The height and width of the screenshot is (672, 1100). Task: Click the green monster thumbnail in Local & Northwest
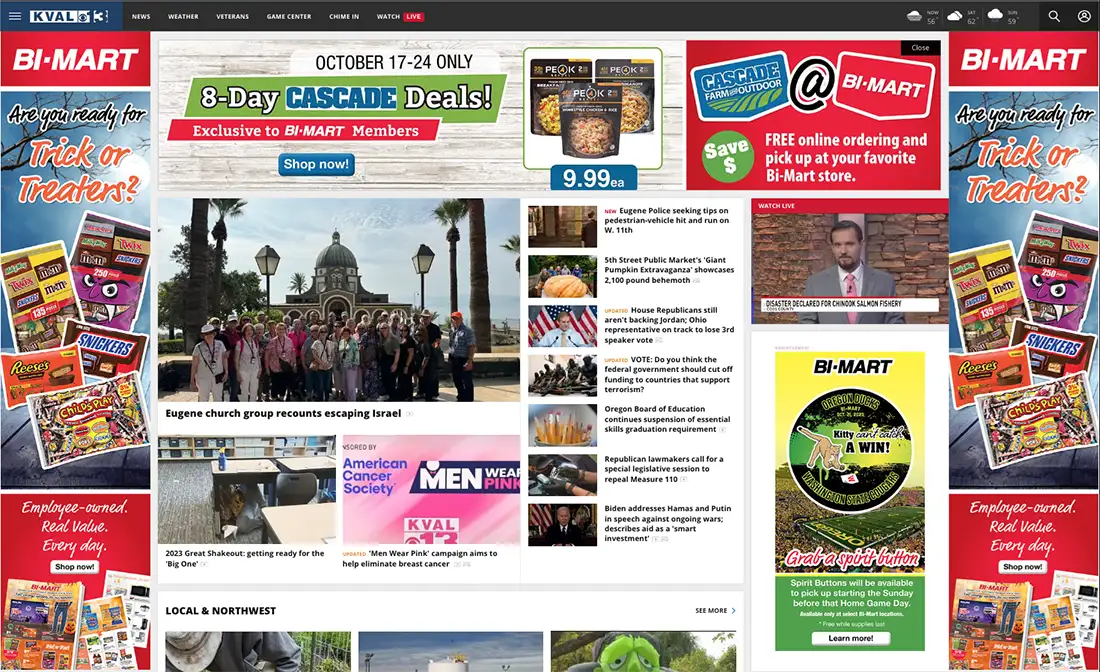[643, 652]
